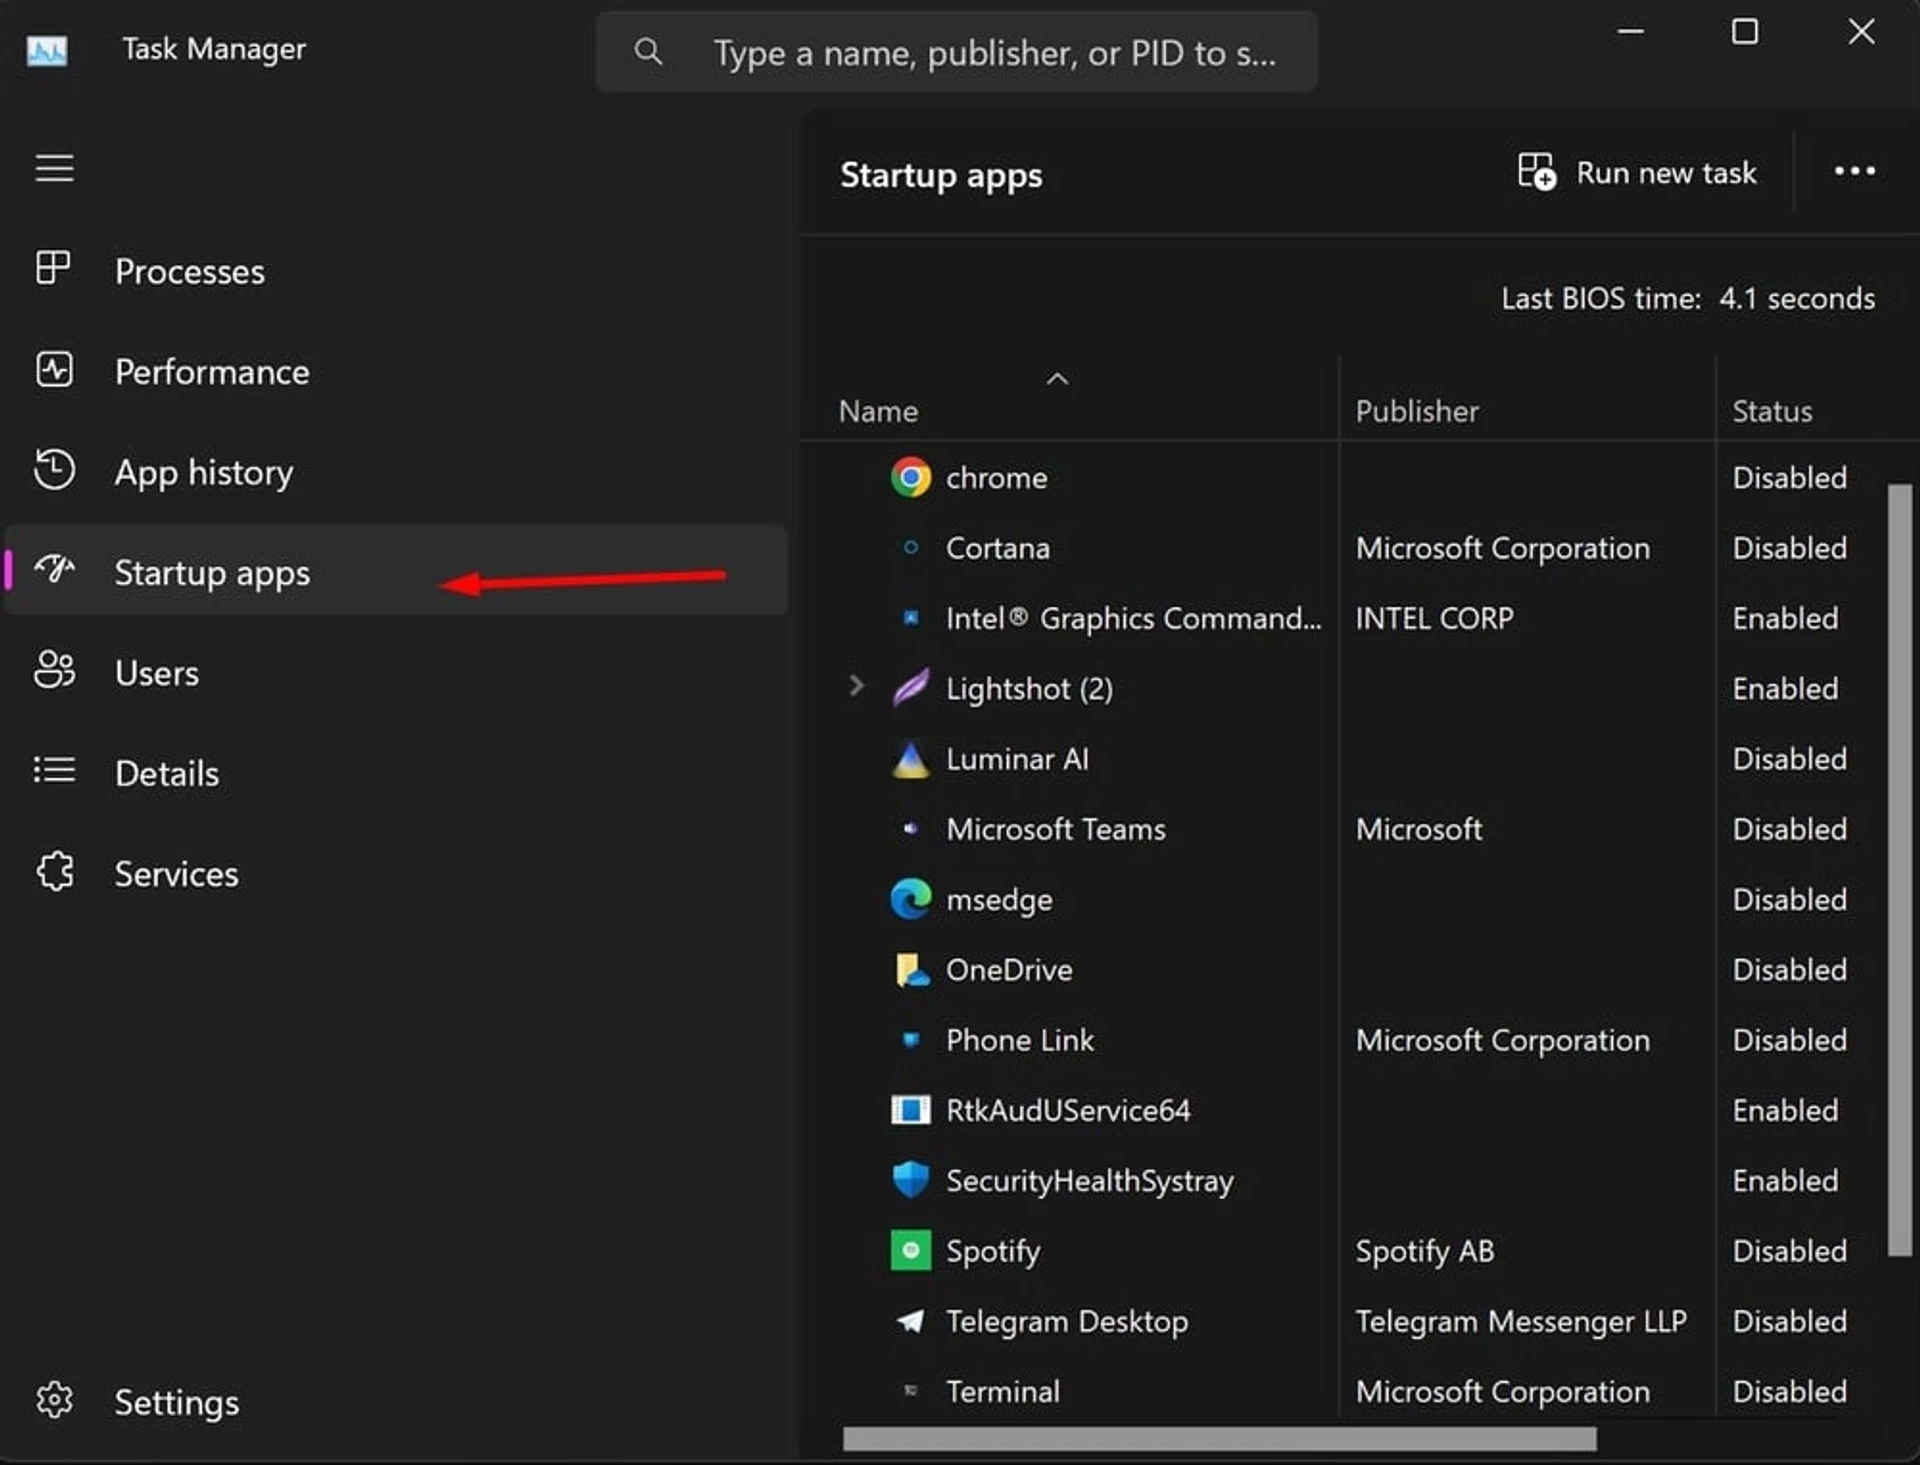Viewport: 1920px width, 1465px height.
Task: Open the Details page
Action: click(x=397, y=772)
